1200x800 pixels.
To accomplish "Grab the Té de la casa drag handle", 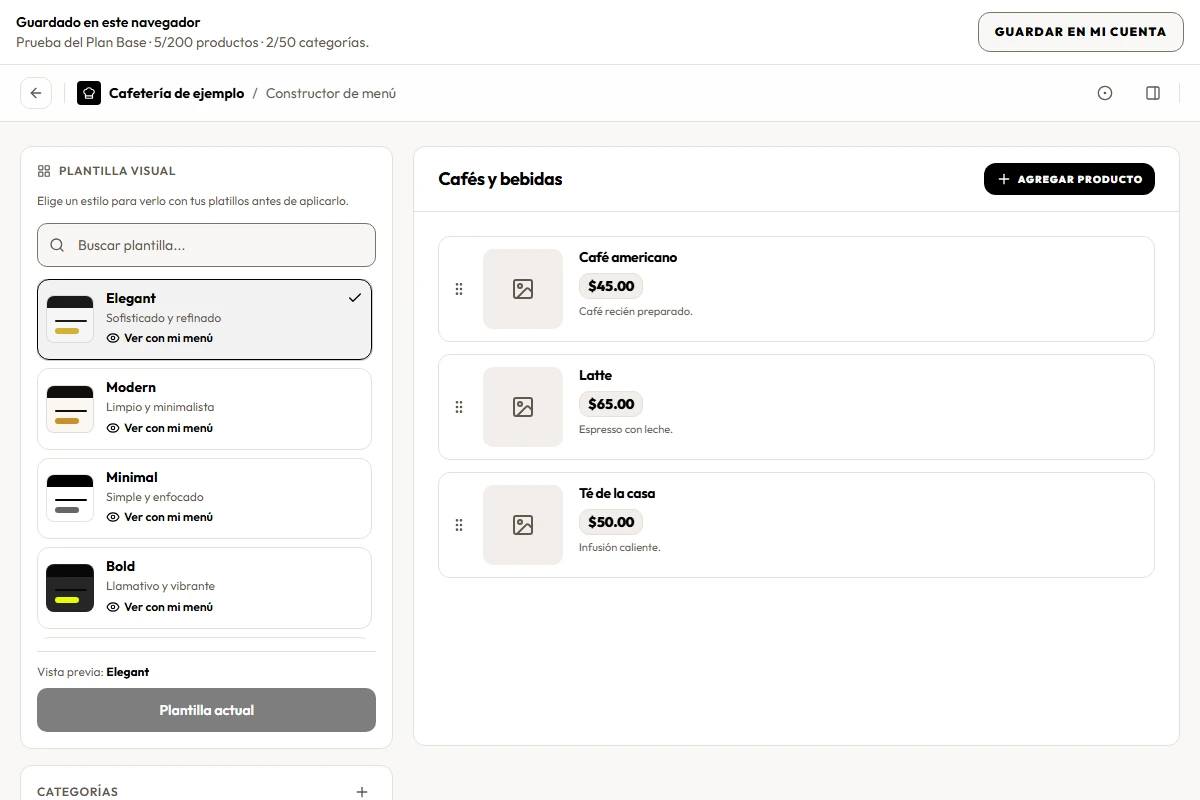I will [459, 525].
